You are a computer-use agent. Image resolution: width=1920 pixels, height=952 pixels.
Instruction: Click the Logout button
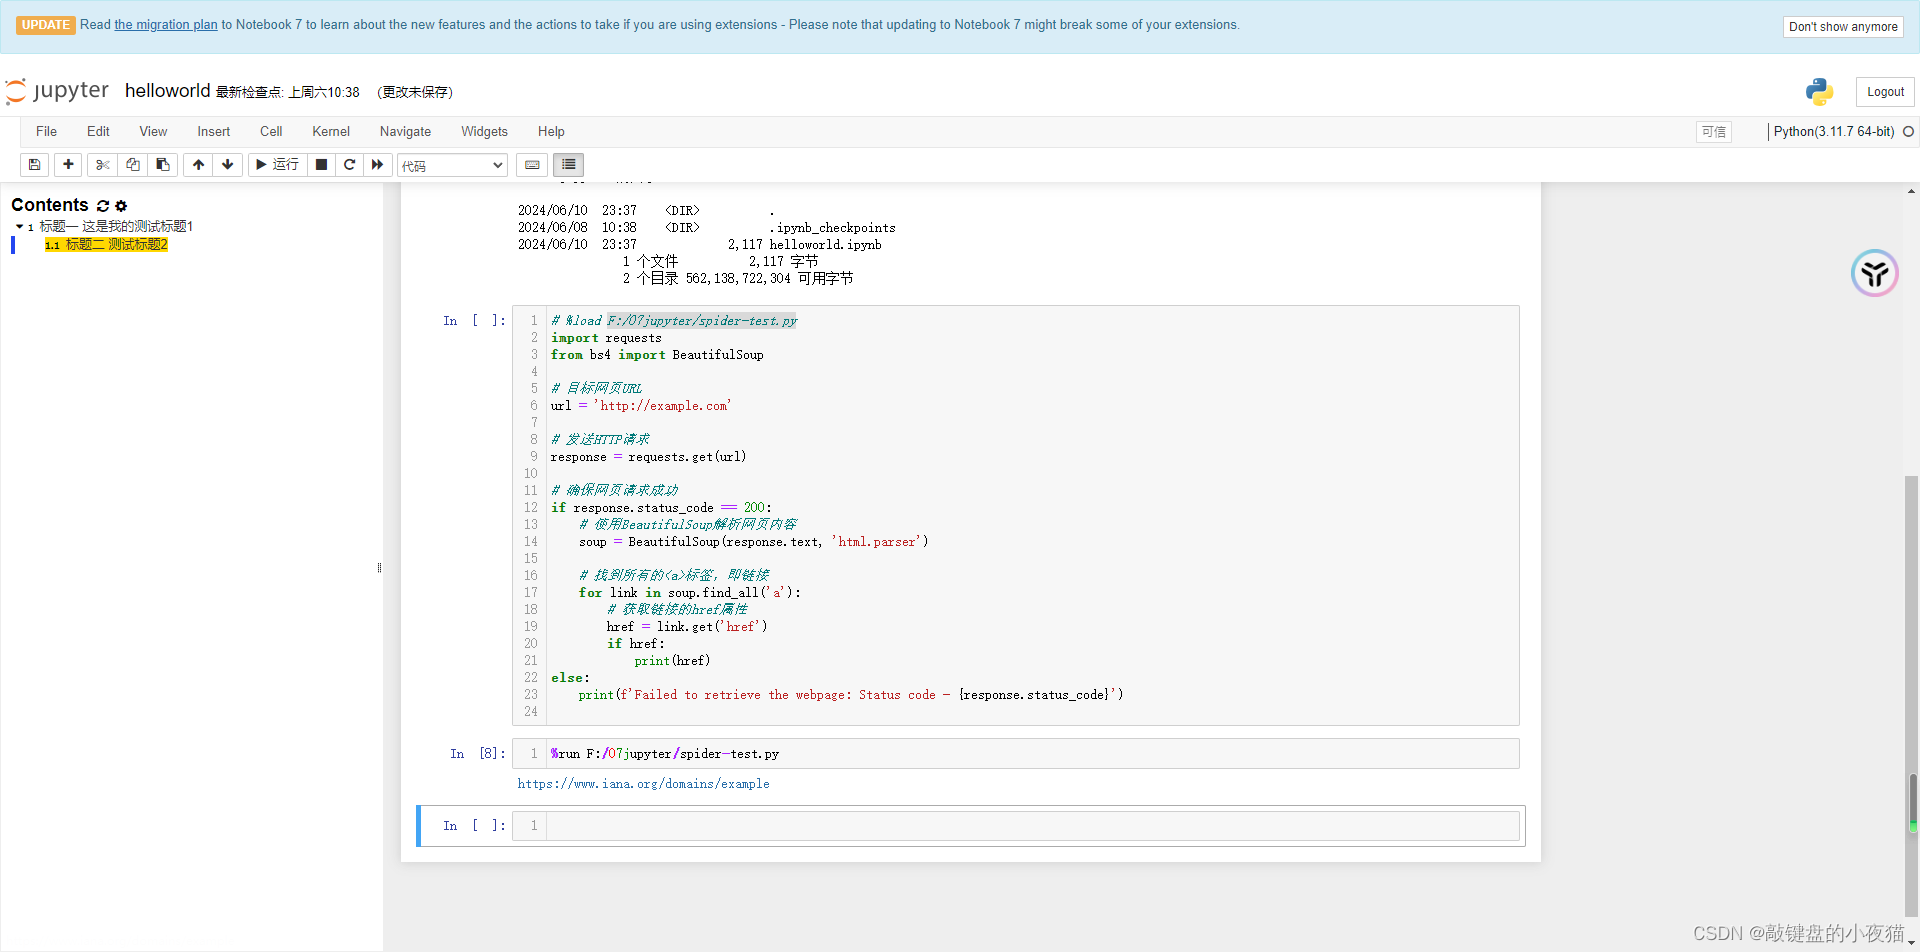point(1885,92)
